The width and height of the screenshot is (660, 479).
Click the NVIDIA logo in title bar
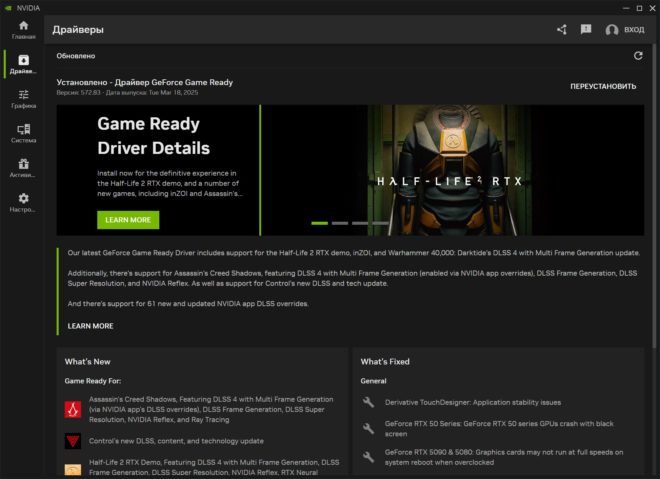point(8,8)
